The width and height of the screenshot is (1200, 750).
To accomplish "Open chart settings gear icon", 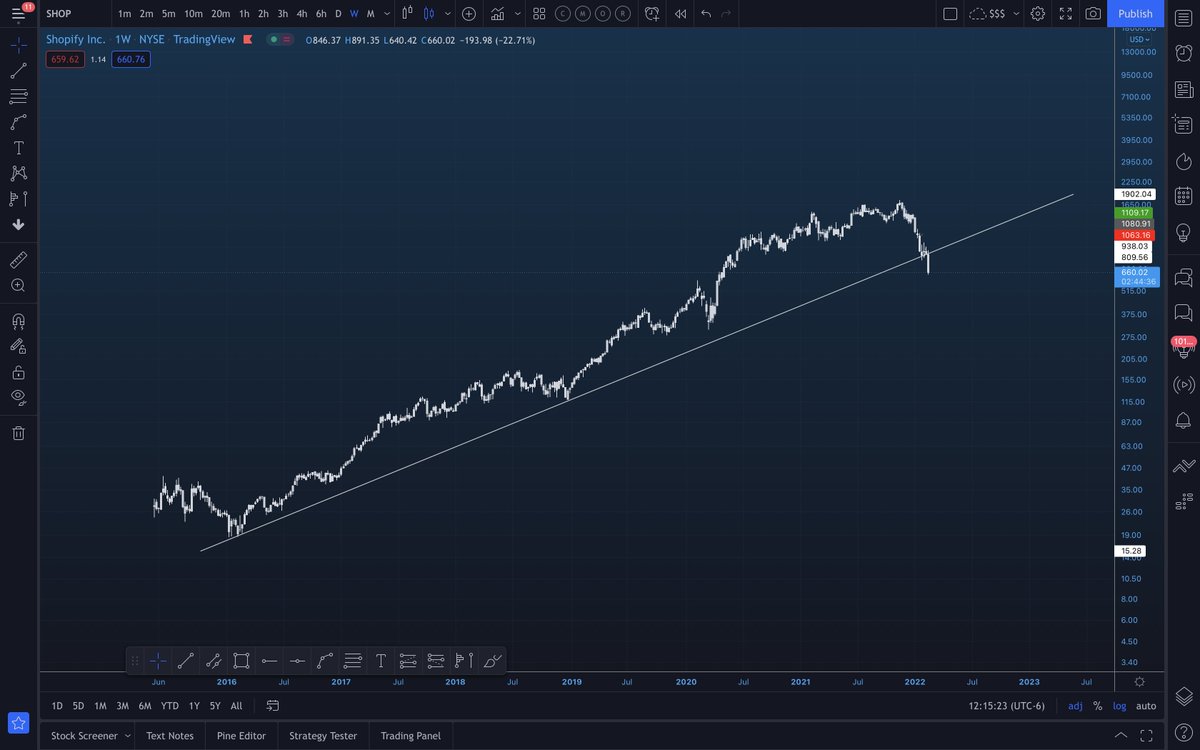I will [x=1038, y=14].
